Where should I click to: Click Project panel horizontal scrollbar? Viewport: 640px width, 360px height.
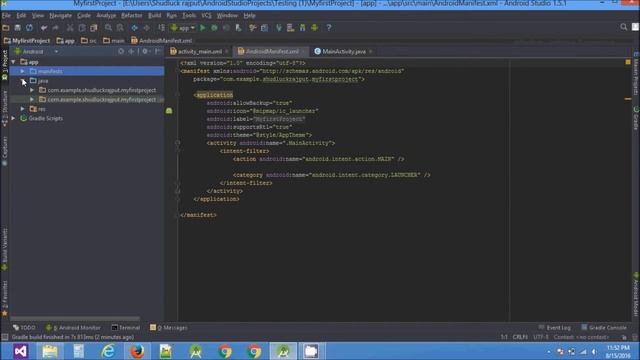coord(75,318)
